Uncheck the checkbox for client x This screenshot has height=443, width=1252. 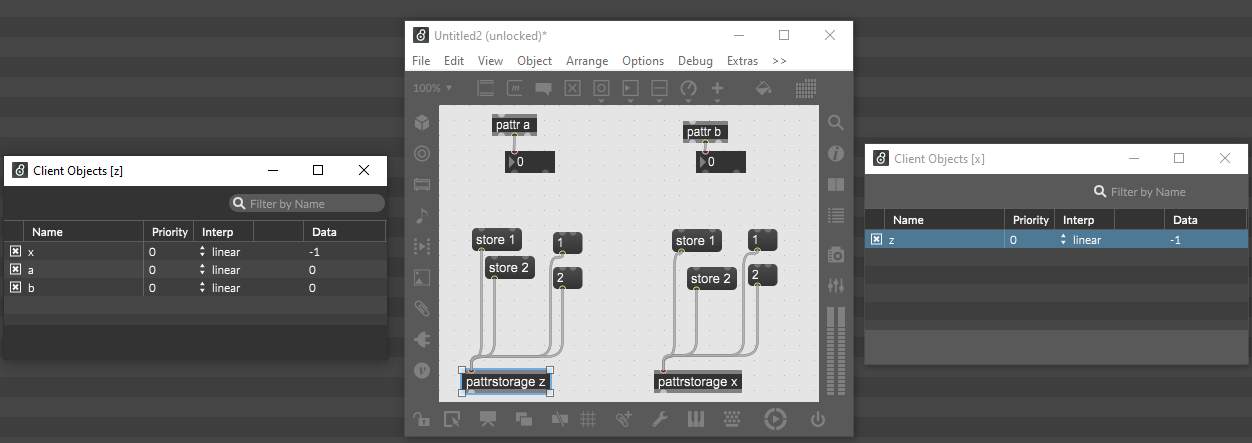tap(16, 252)
